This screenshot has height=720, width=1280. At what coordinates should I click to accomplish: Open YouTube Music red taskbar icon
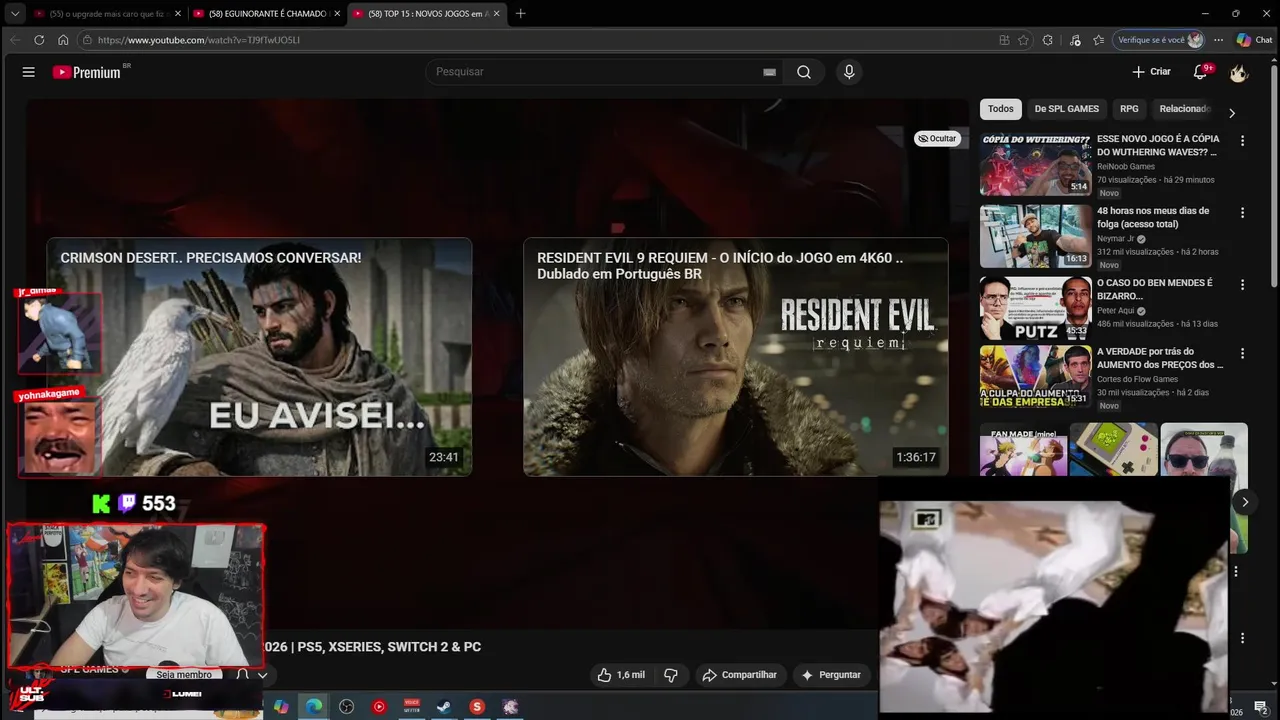pos(379,707)
